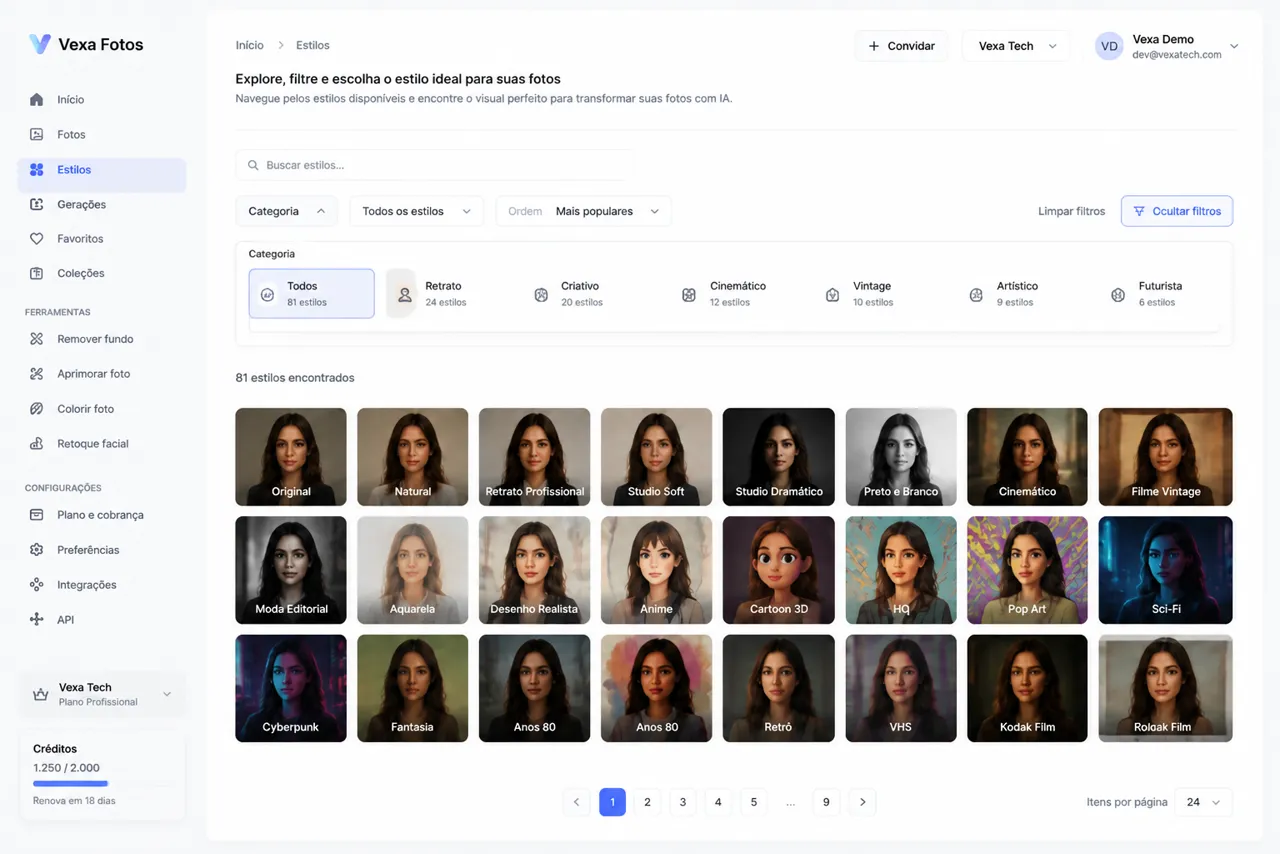The height and width of the screenshot is (854, 1280).
Task: Click the Futurista category icon
Action: pyautogui.click(x=1118, y=295)
